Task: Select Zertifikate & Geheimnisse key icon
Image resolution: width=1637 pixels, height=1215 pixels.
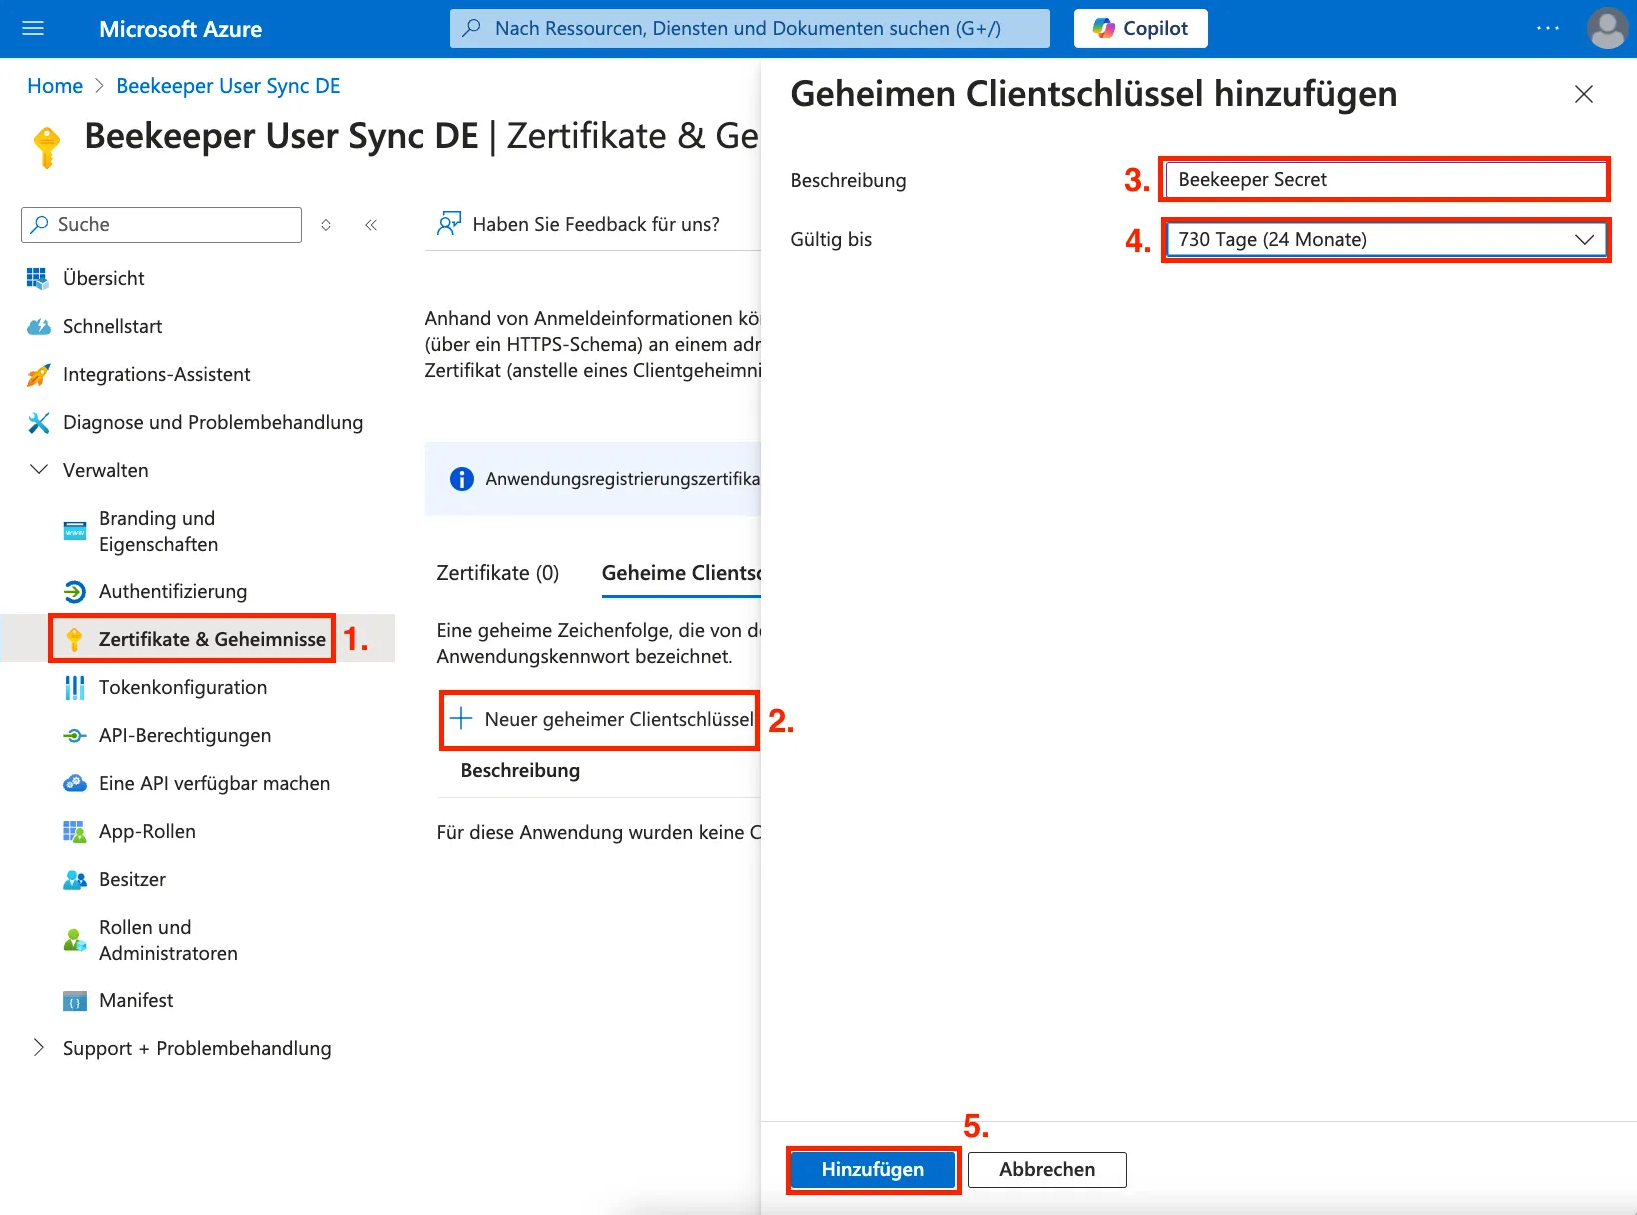Action: click(74, 640)
